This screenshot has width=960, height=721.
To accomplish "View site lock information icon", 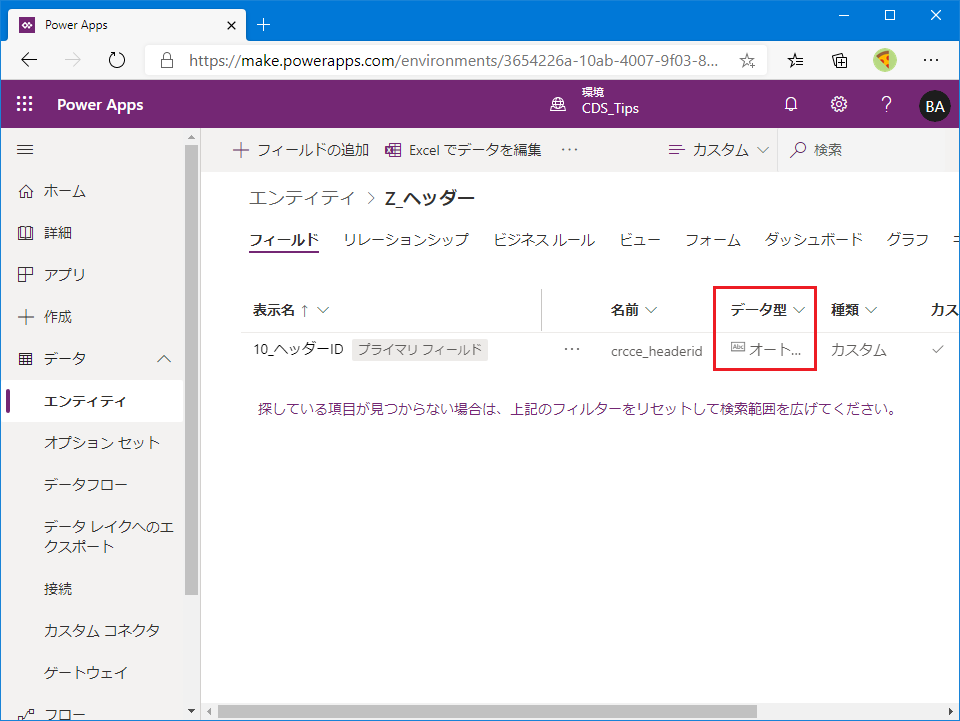I will point(167,60).
